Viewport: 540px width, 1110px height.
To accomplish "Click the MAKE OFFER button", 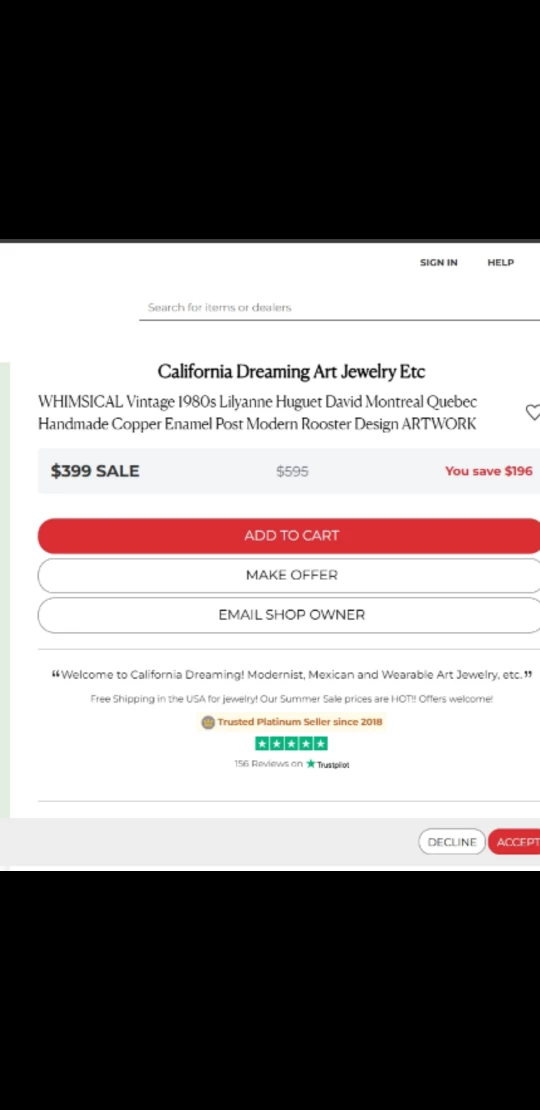I will coord(289,576).
